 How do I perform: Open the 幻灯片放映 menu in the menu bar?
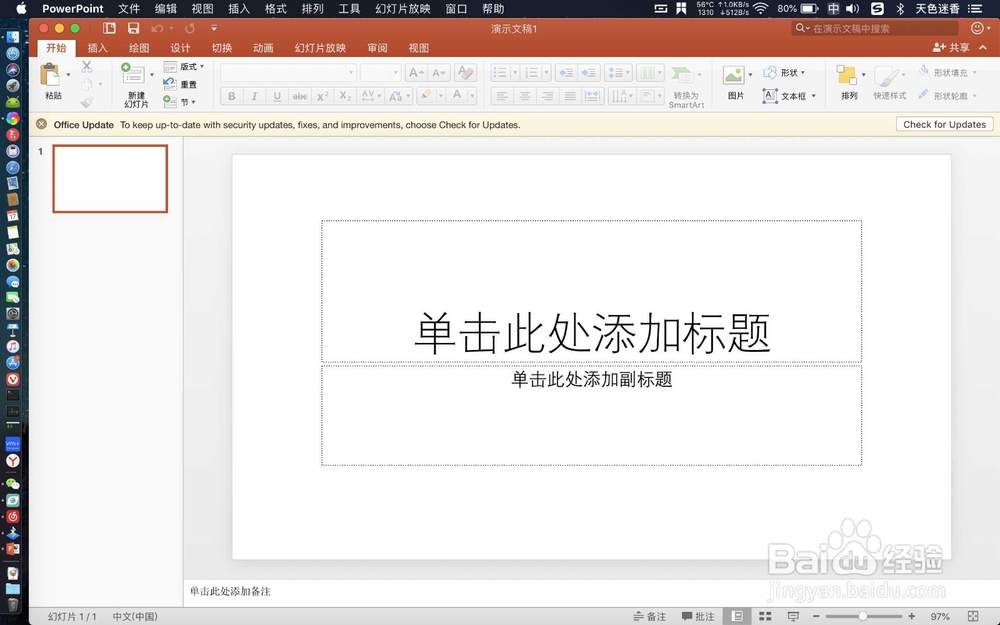click(402, 8)
